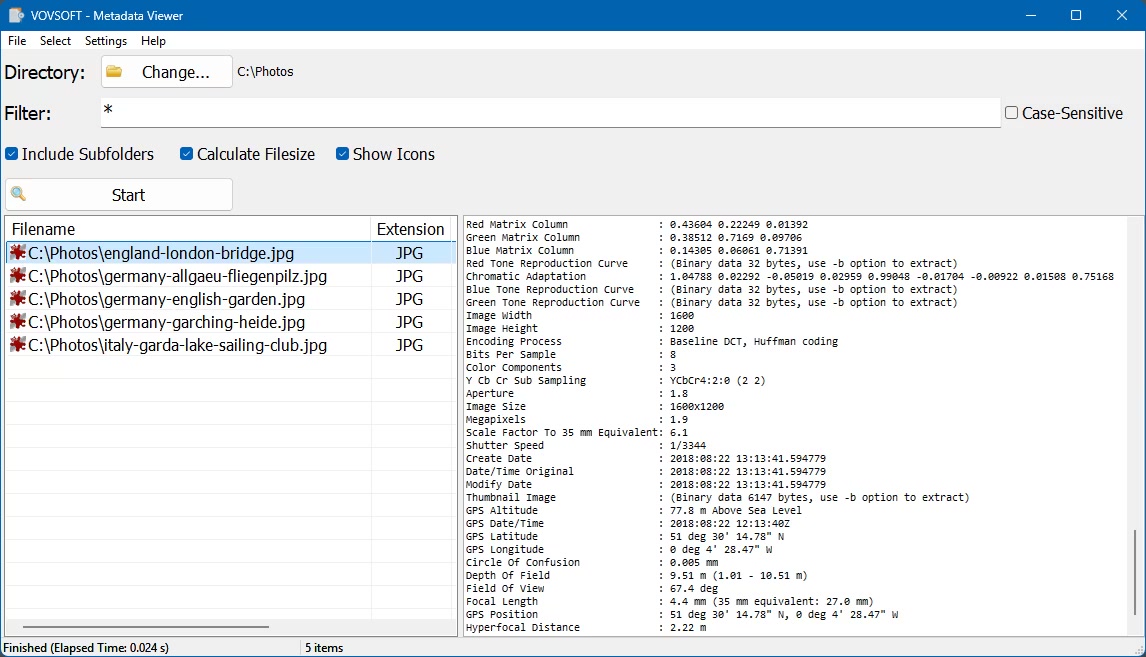Sort the list by Filename column header
The height and width of the screenshot is (657, 1146).
pyautogui.click(x=188, y=229)
